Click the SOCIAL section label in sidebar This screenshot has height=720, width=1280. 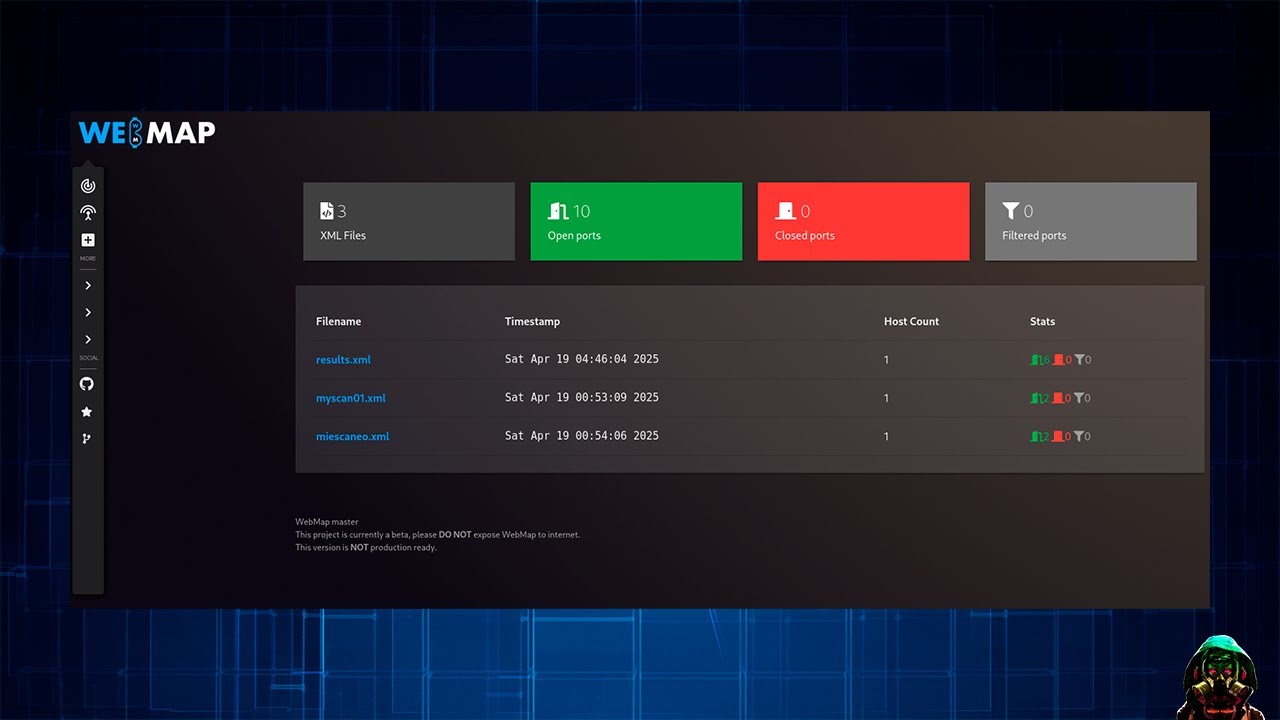pyautogui.click(x=88, y=358)
